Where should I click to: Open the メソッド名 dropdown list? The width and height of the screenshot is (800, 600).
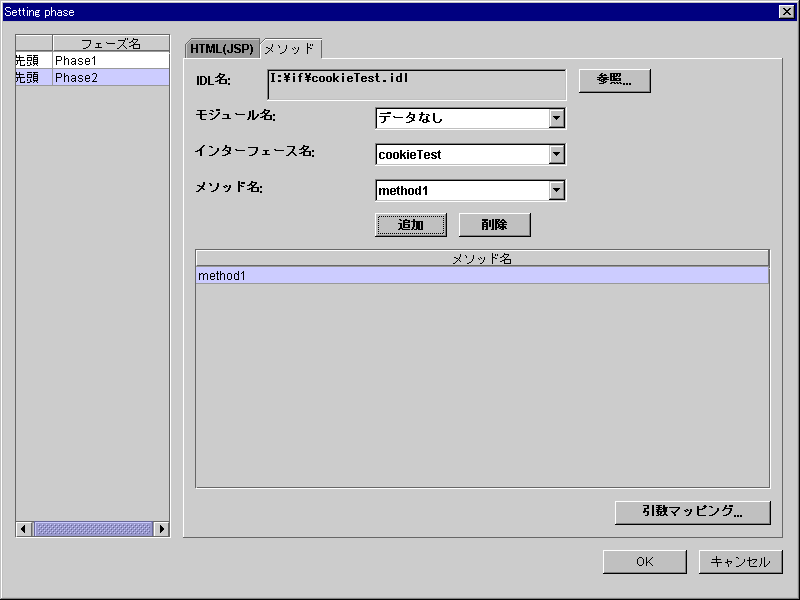click(558, 190)
